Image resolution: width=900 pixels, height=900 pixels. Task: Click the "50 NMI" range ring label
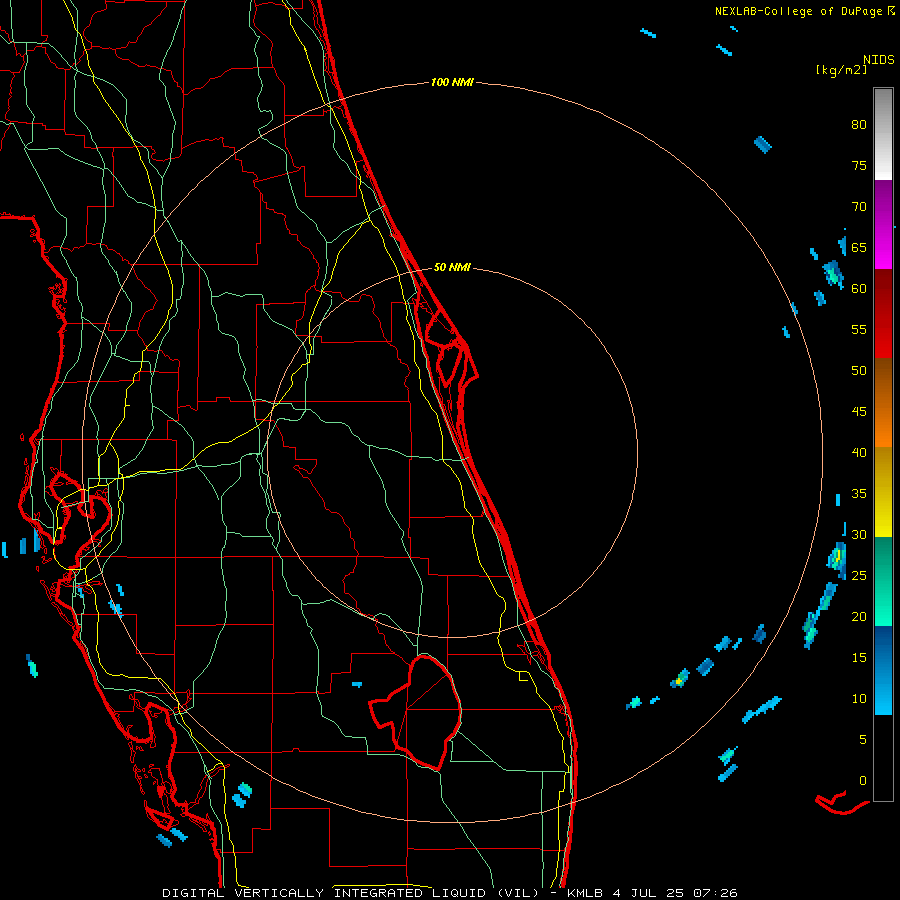tap(452, 267)
